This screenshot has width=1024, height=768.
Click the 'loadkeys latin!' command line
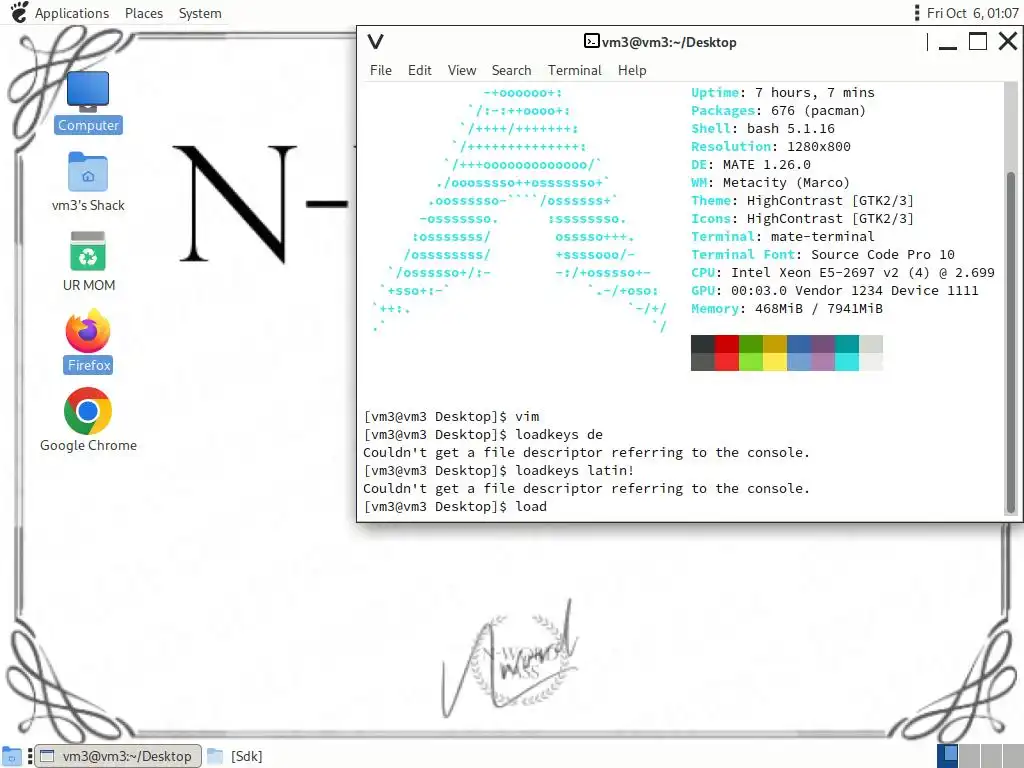499,470
